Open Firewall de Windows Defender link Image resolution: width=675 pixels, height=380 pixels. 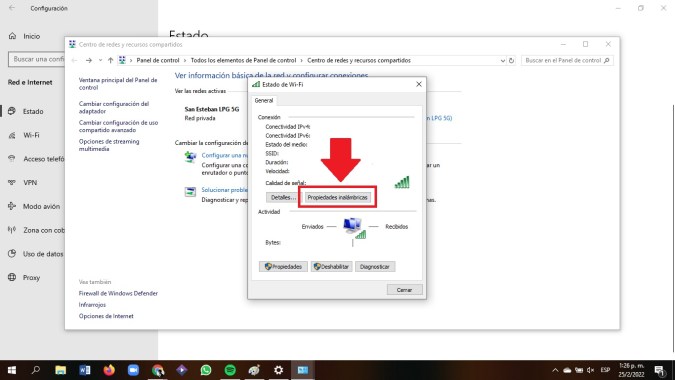(x=118, y=293)
